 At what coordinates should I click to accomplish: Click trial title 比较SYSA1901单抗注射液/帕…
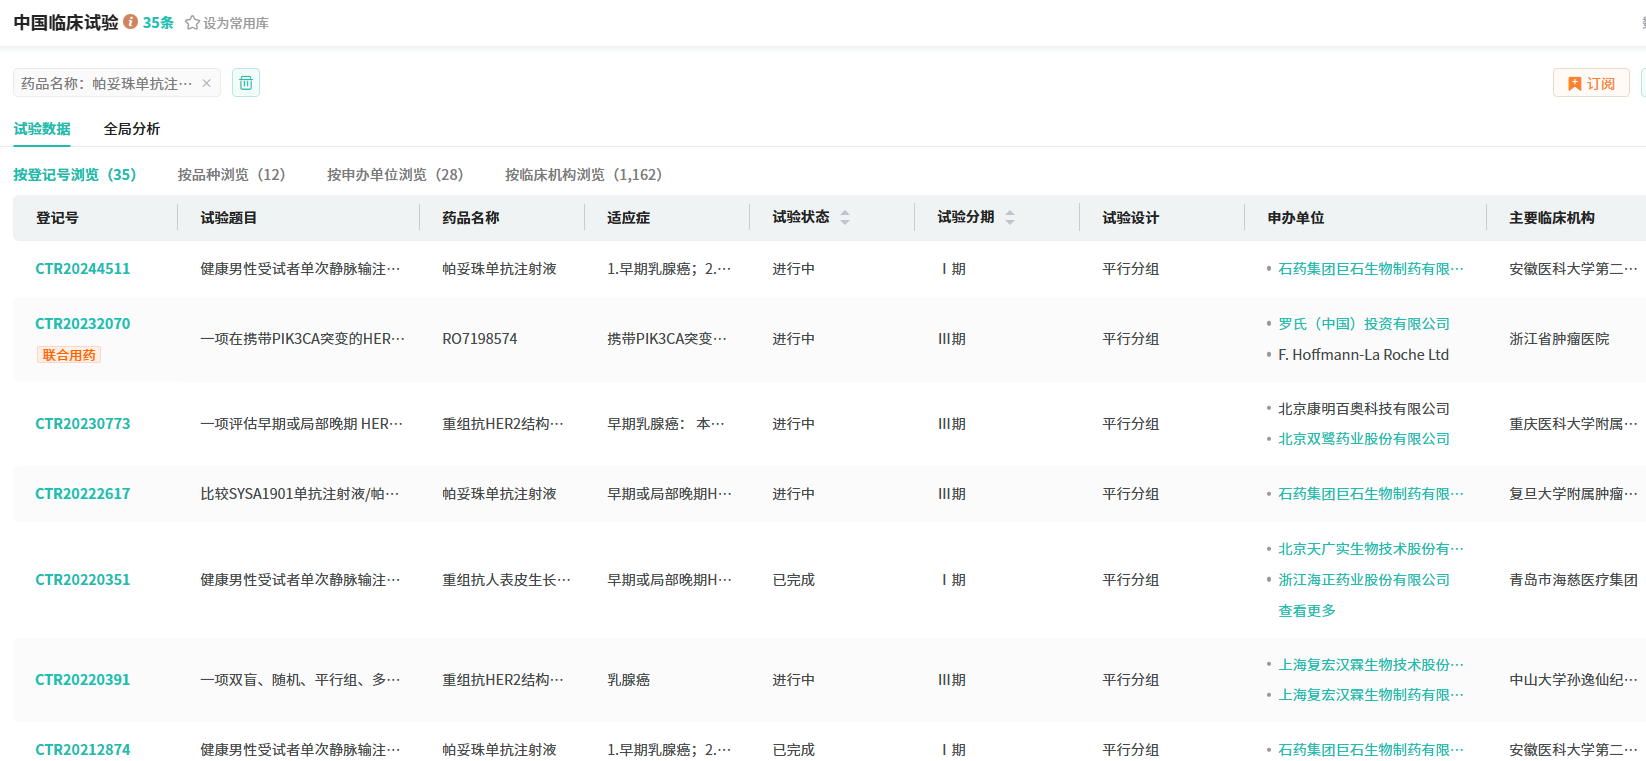pyautogui.click(x=300, y=494)
